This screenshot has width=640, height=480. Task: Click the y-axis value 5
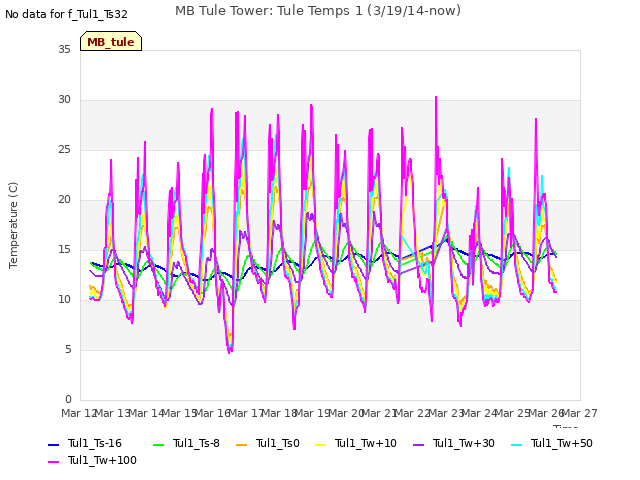pos(68,349)
